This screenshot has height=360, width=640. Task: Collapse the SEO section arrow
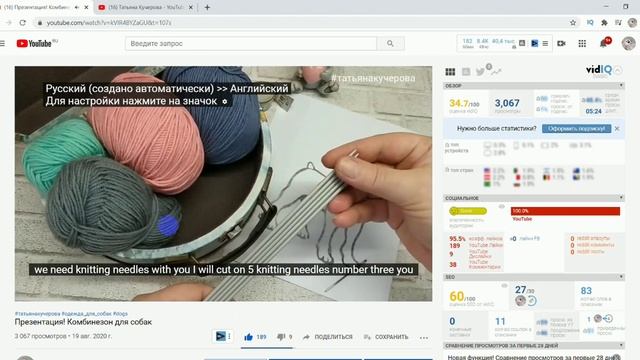pos(621,277)
